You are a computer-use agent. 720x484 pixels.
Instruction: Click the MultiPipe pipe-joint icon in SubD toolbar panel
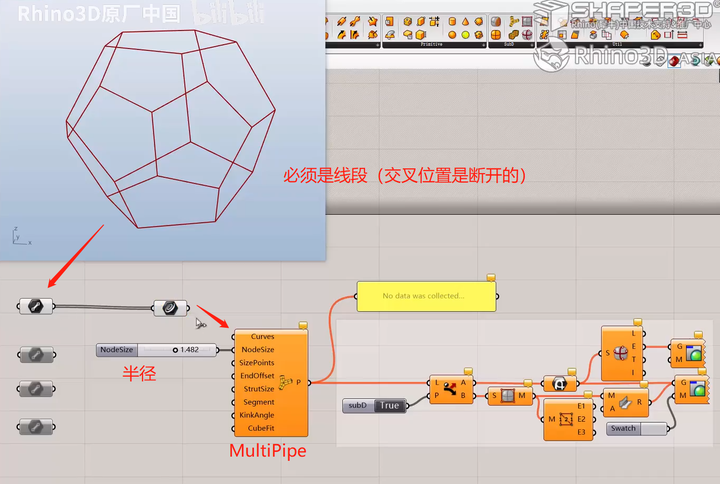tap(513, 21)
